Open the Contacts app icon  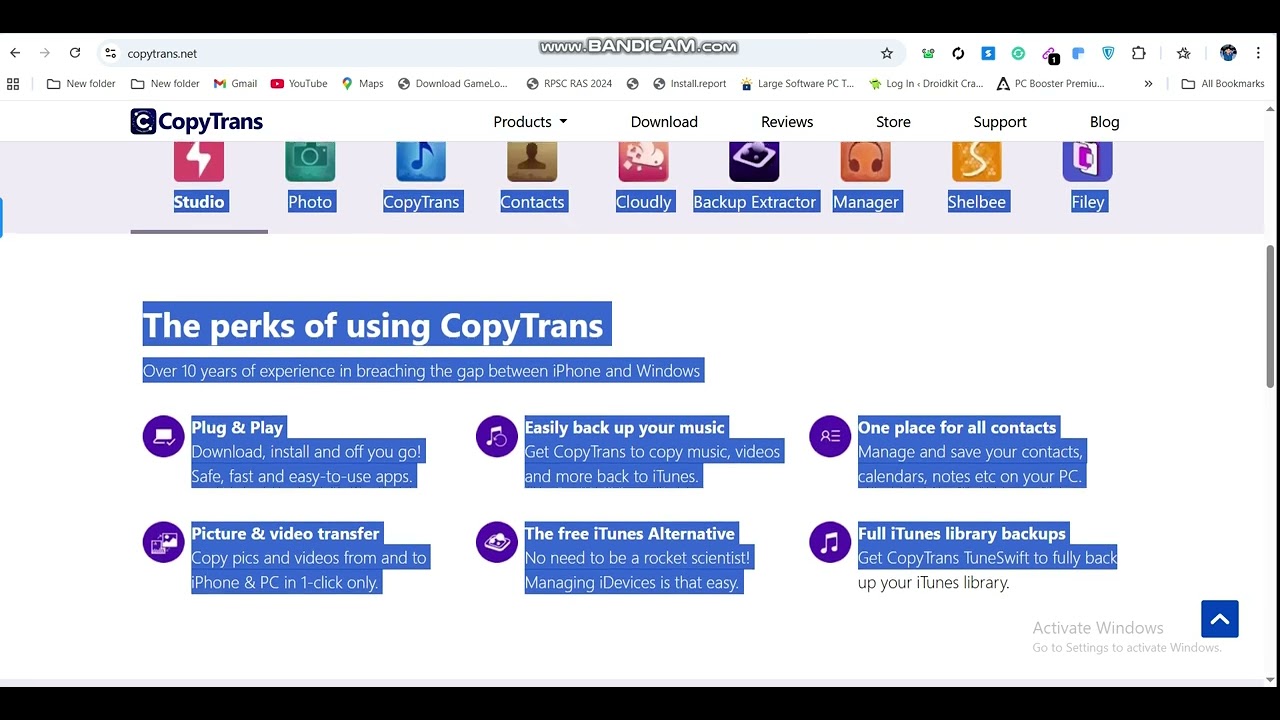532,161
